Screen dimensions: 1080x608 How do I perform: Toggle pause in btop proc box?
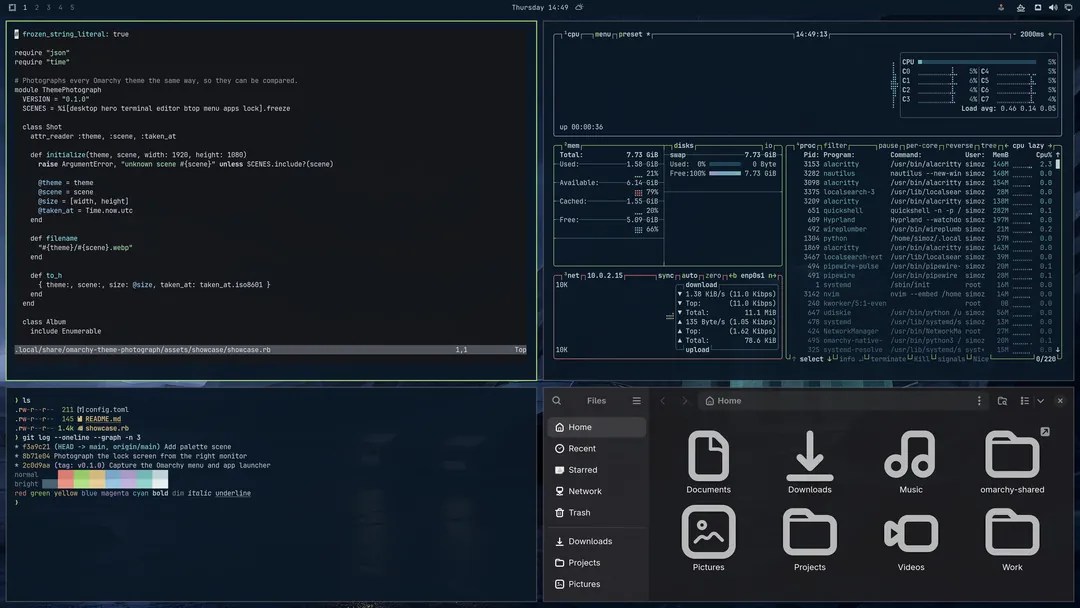tap(888, 146)
